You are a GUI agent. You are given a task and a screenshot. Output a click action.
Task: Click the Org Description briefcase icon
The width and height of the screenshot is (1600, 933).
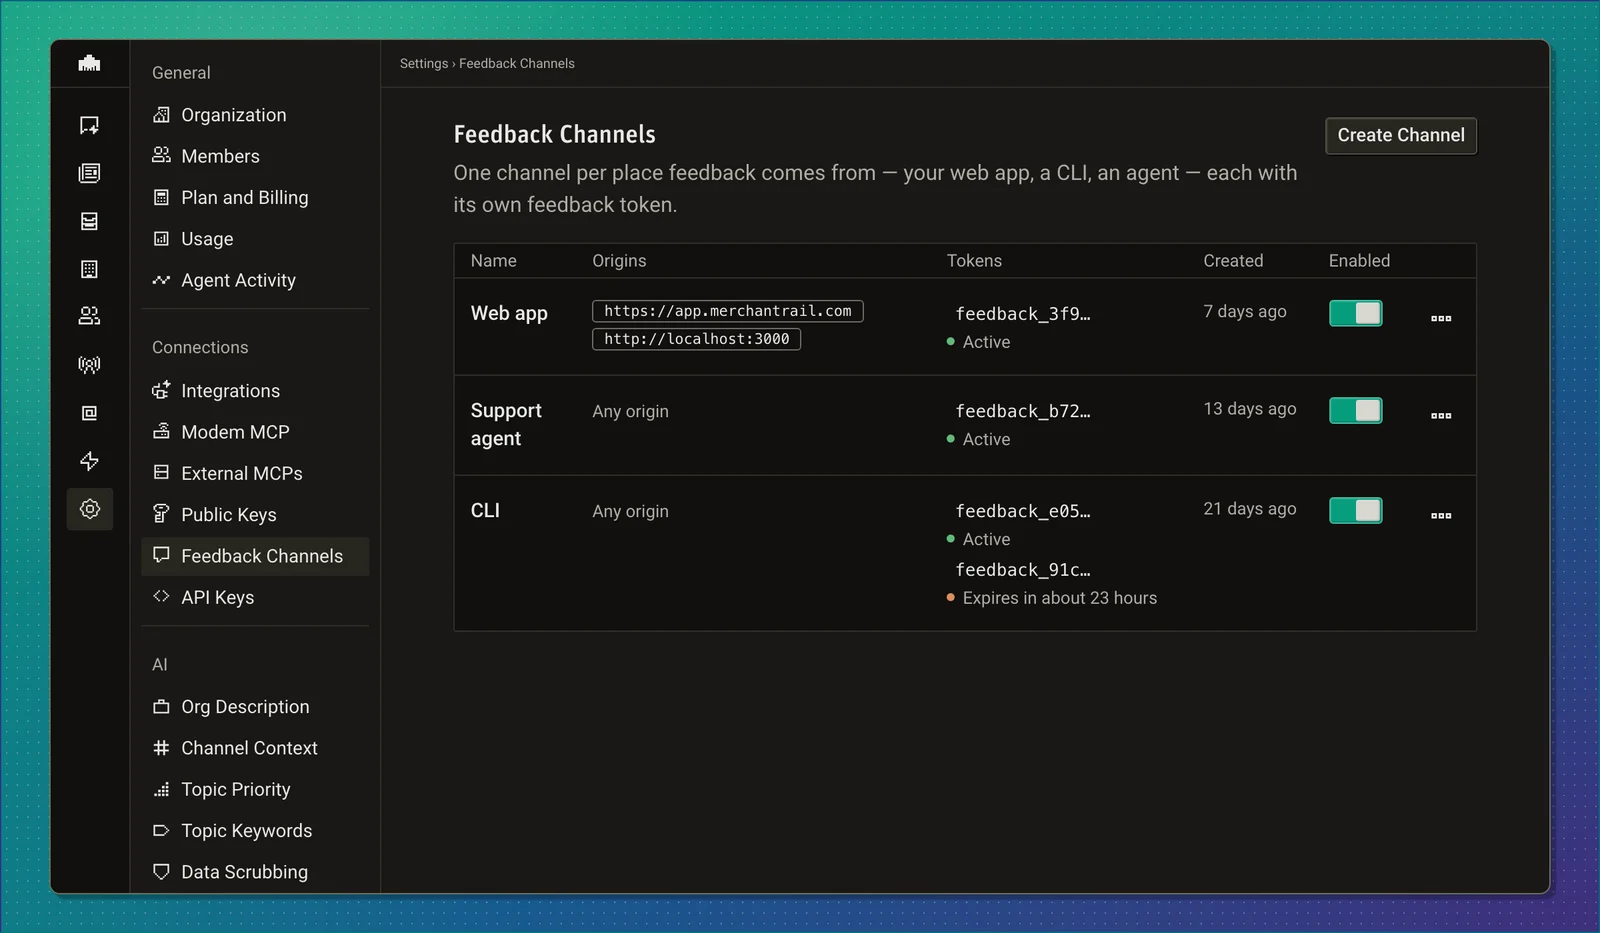(161, 706)
